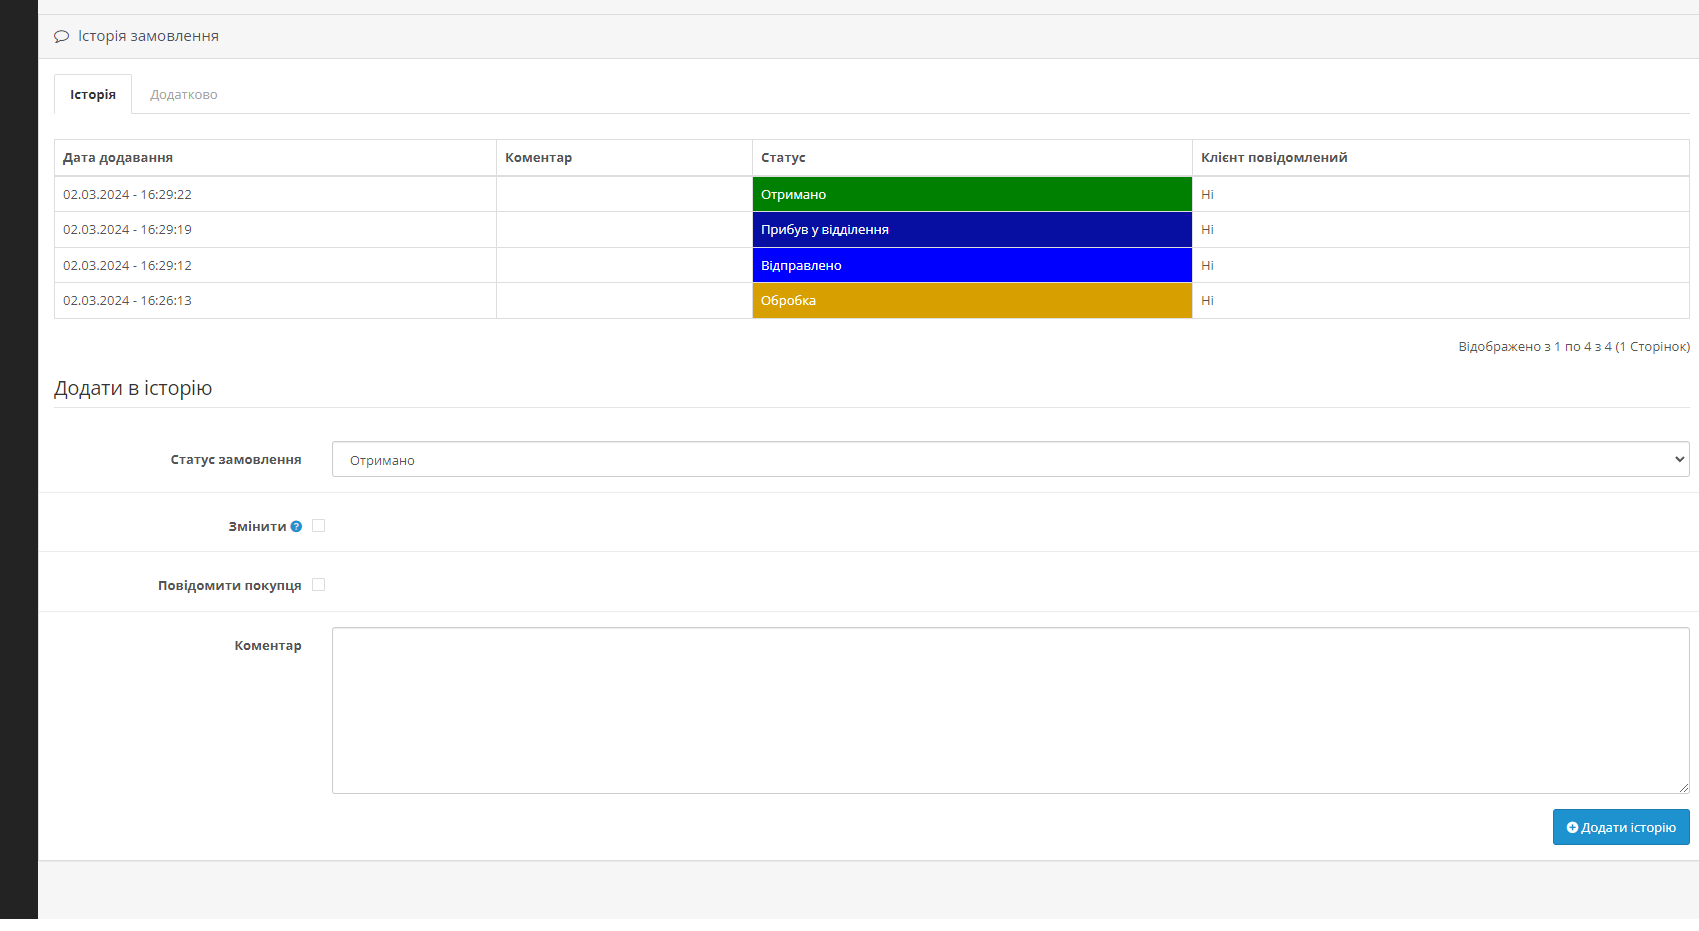This screenshot has height=931, width=1699.
Task: Focus the Коментар text area
Action: coord(1010,710)
